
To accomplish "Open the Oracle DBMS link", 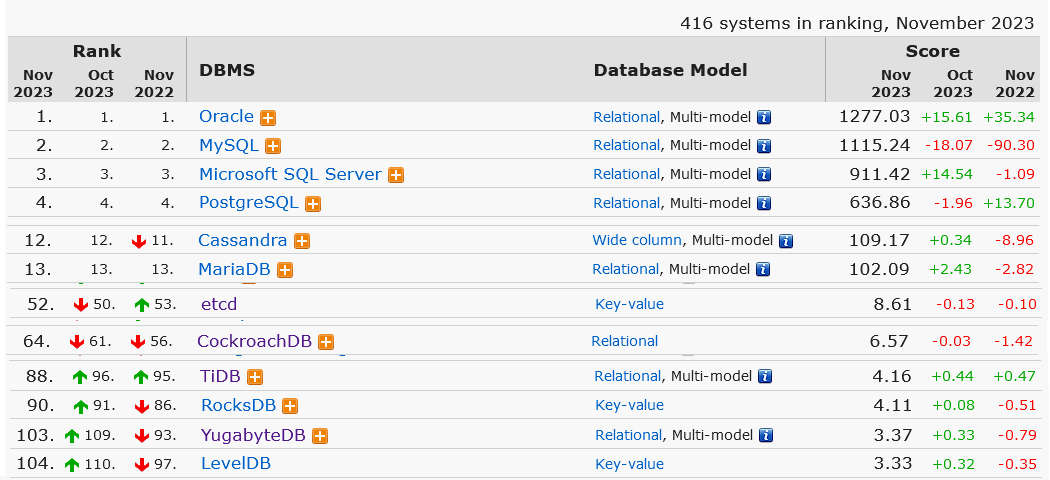I will 226,116.
